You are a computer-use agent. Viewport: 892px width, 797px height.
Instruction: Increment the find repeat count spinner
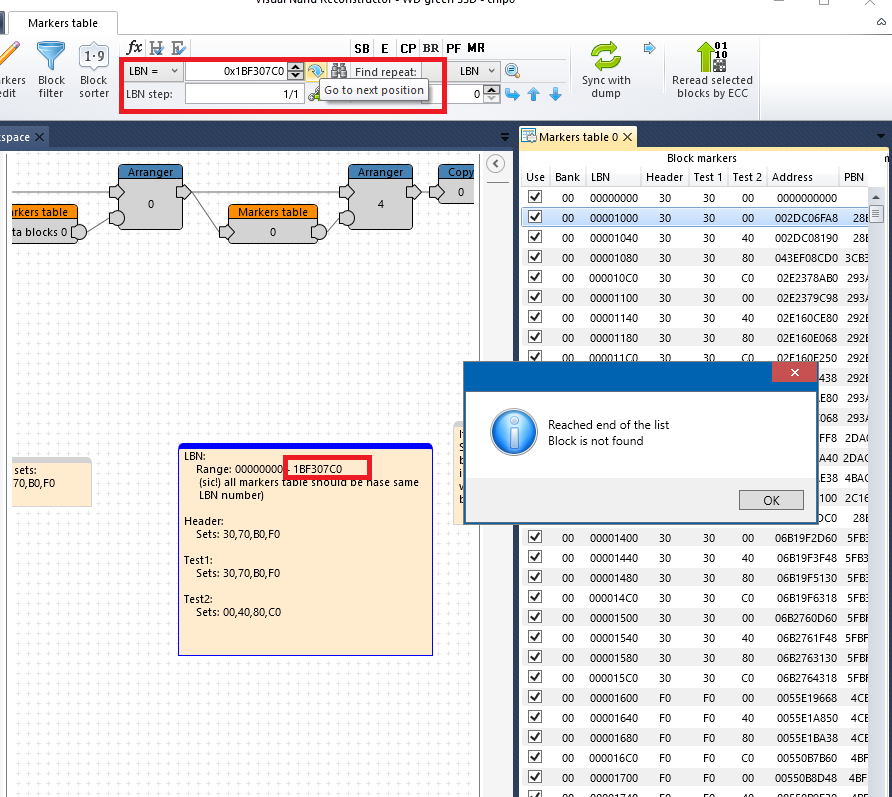click(492, 89)
